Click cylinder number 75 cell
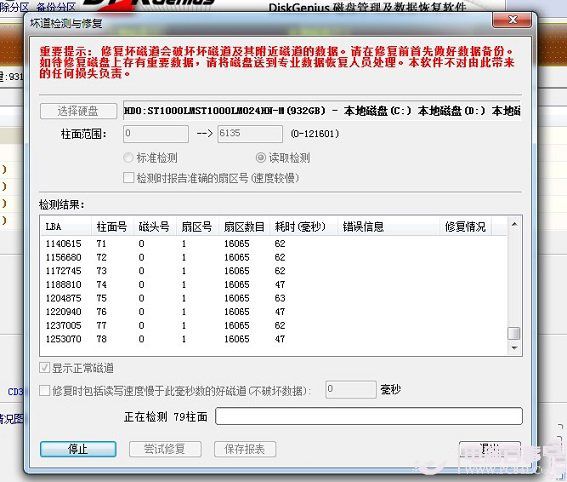Viewport: 567px width, 482px height. point(101,298)
